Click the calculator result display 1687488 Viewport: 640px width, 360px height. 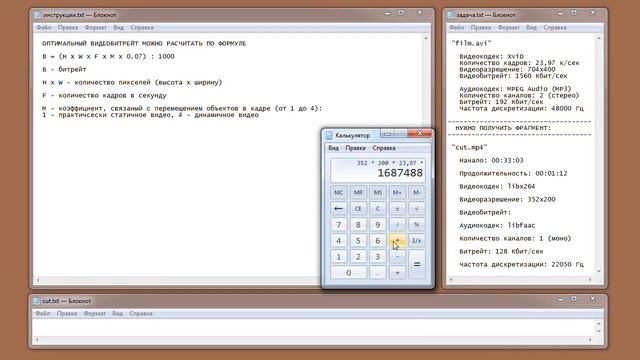pyautogui.click(x=400, y=173)
